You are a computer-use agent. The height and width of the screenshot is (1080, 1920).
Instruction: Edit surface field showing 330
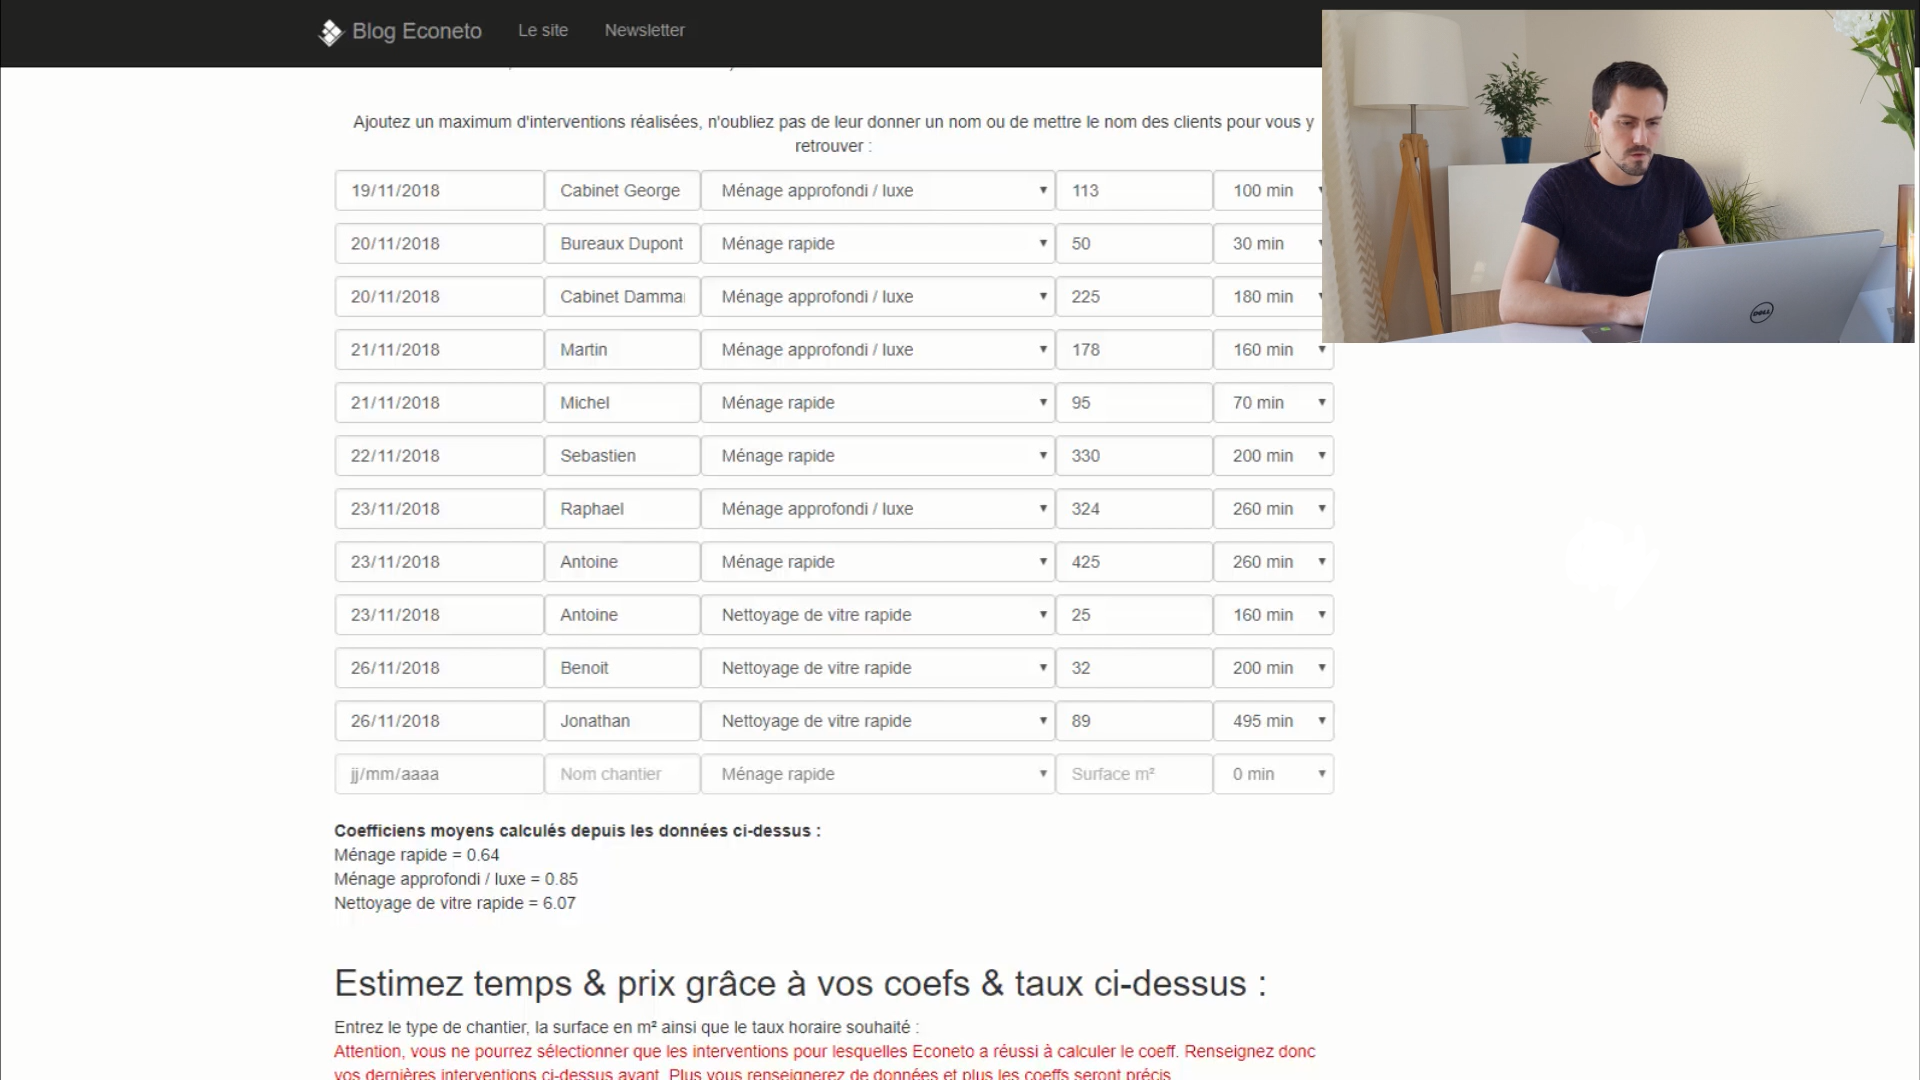tap(1134, 455)
